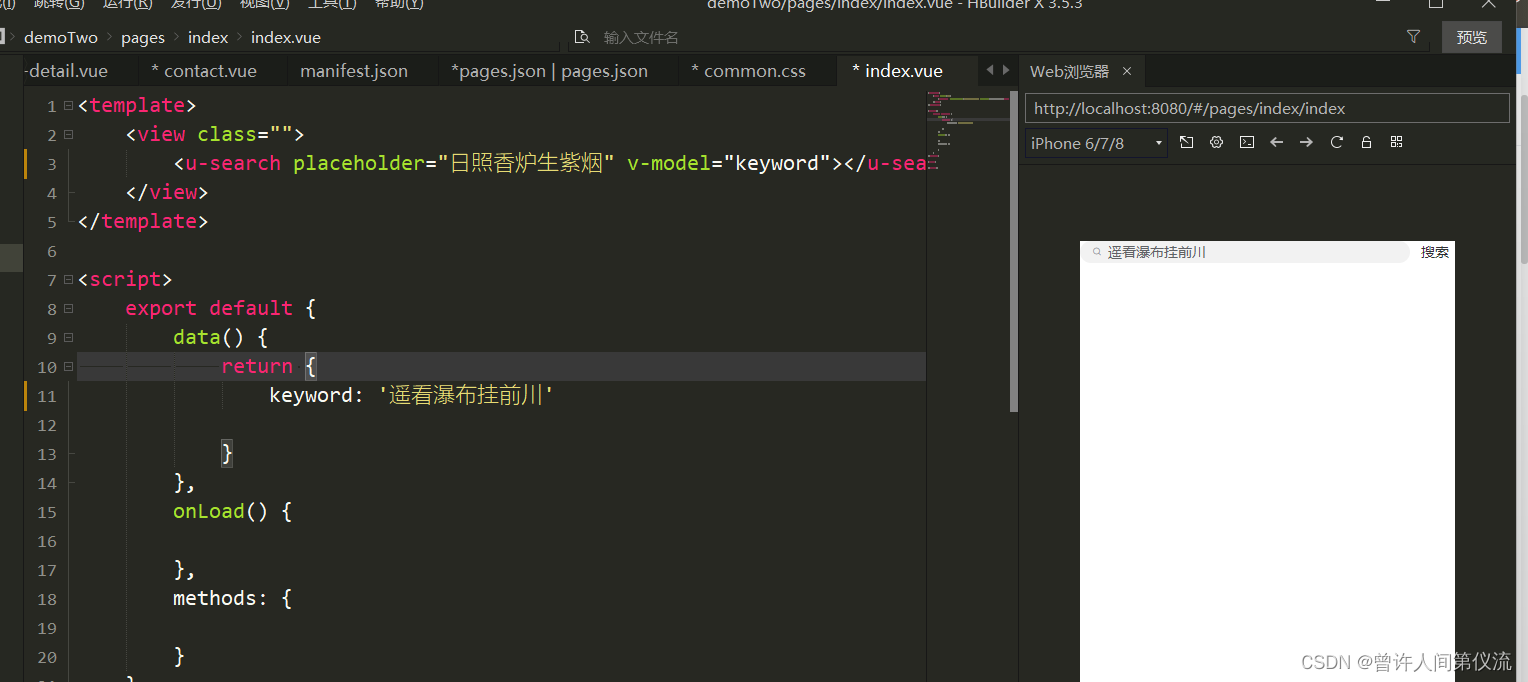Click the 搜索 button in the preview

[1435, 252]
